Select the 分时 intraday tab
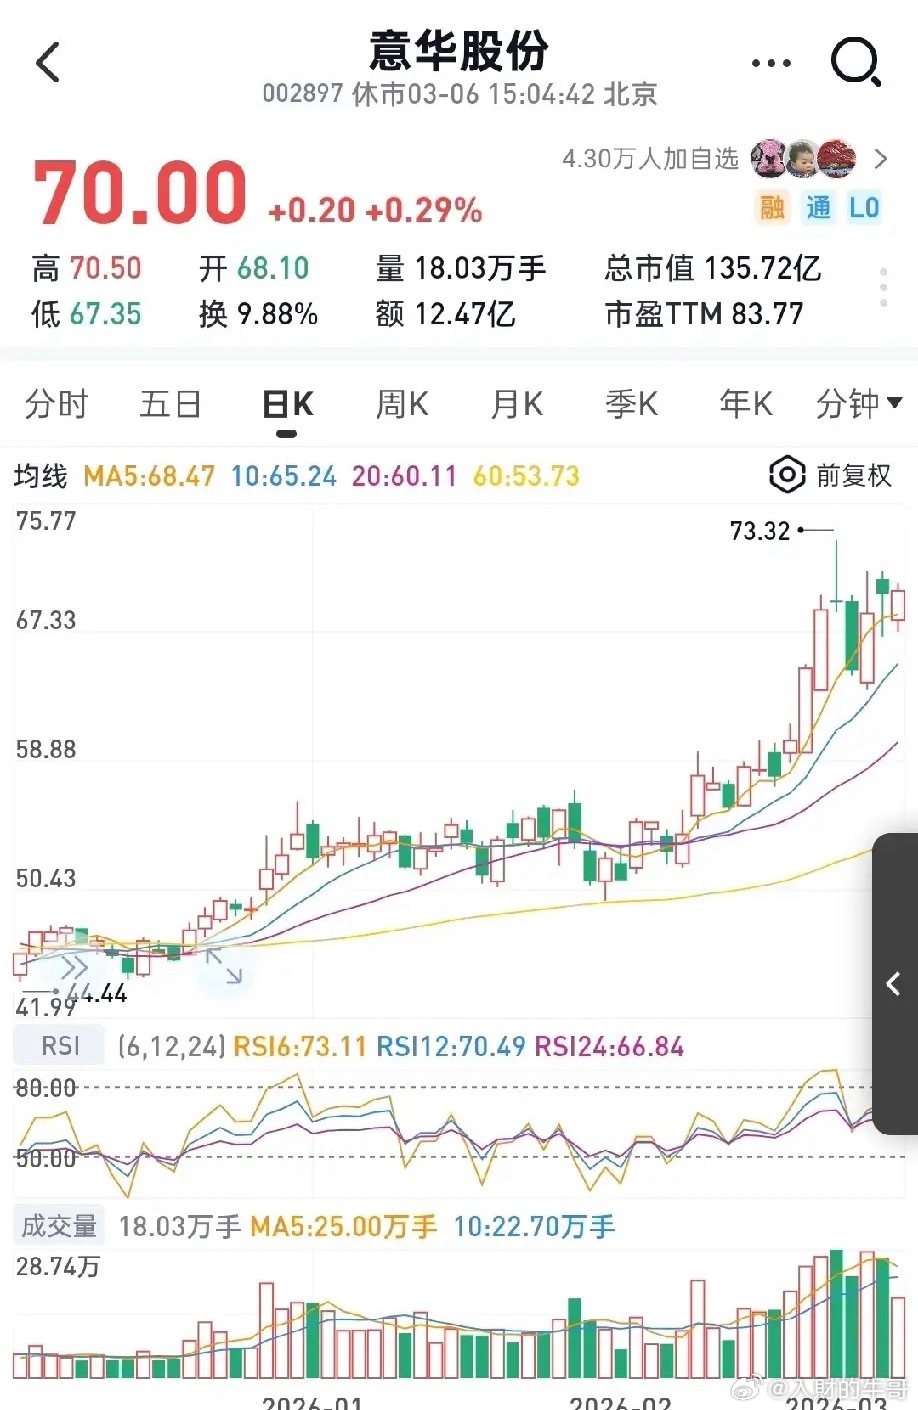The image size is (918, 1410). coord(57,404)
